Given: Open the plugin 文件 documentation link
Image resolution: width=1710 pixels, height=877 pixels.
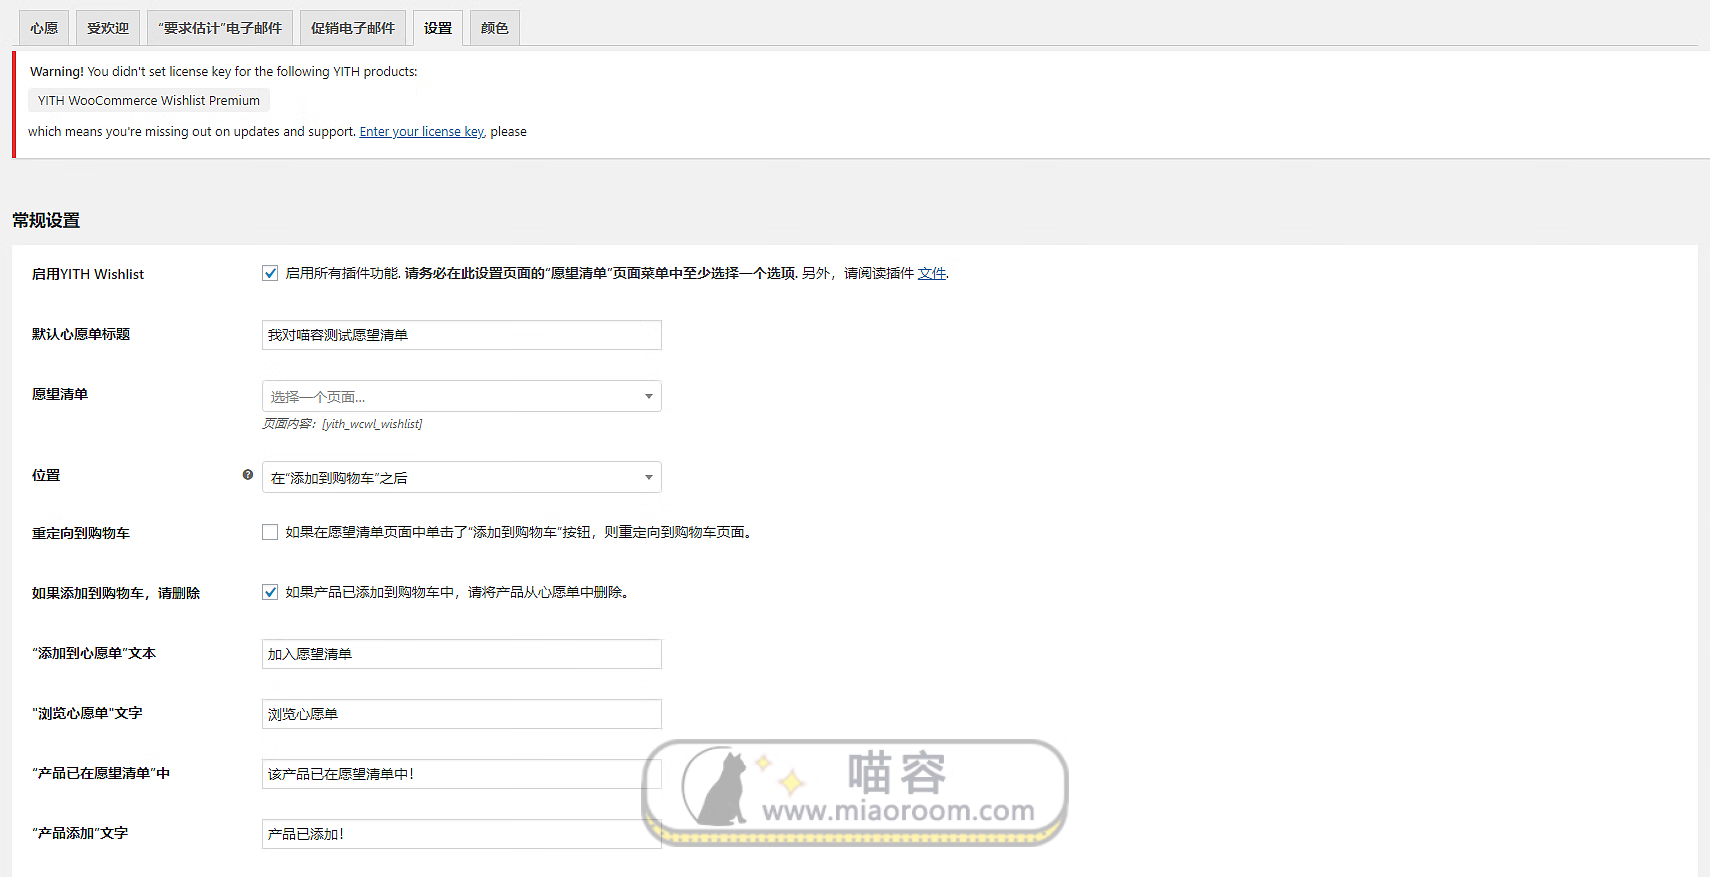Looking at the screenshot, I should pyautogui.click(x=932, y=273).
